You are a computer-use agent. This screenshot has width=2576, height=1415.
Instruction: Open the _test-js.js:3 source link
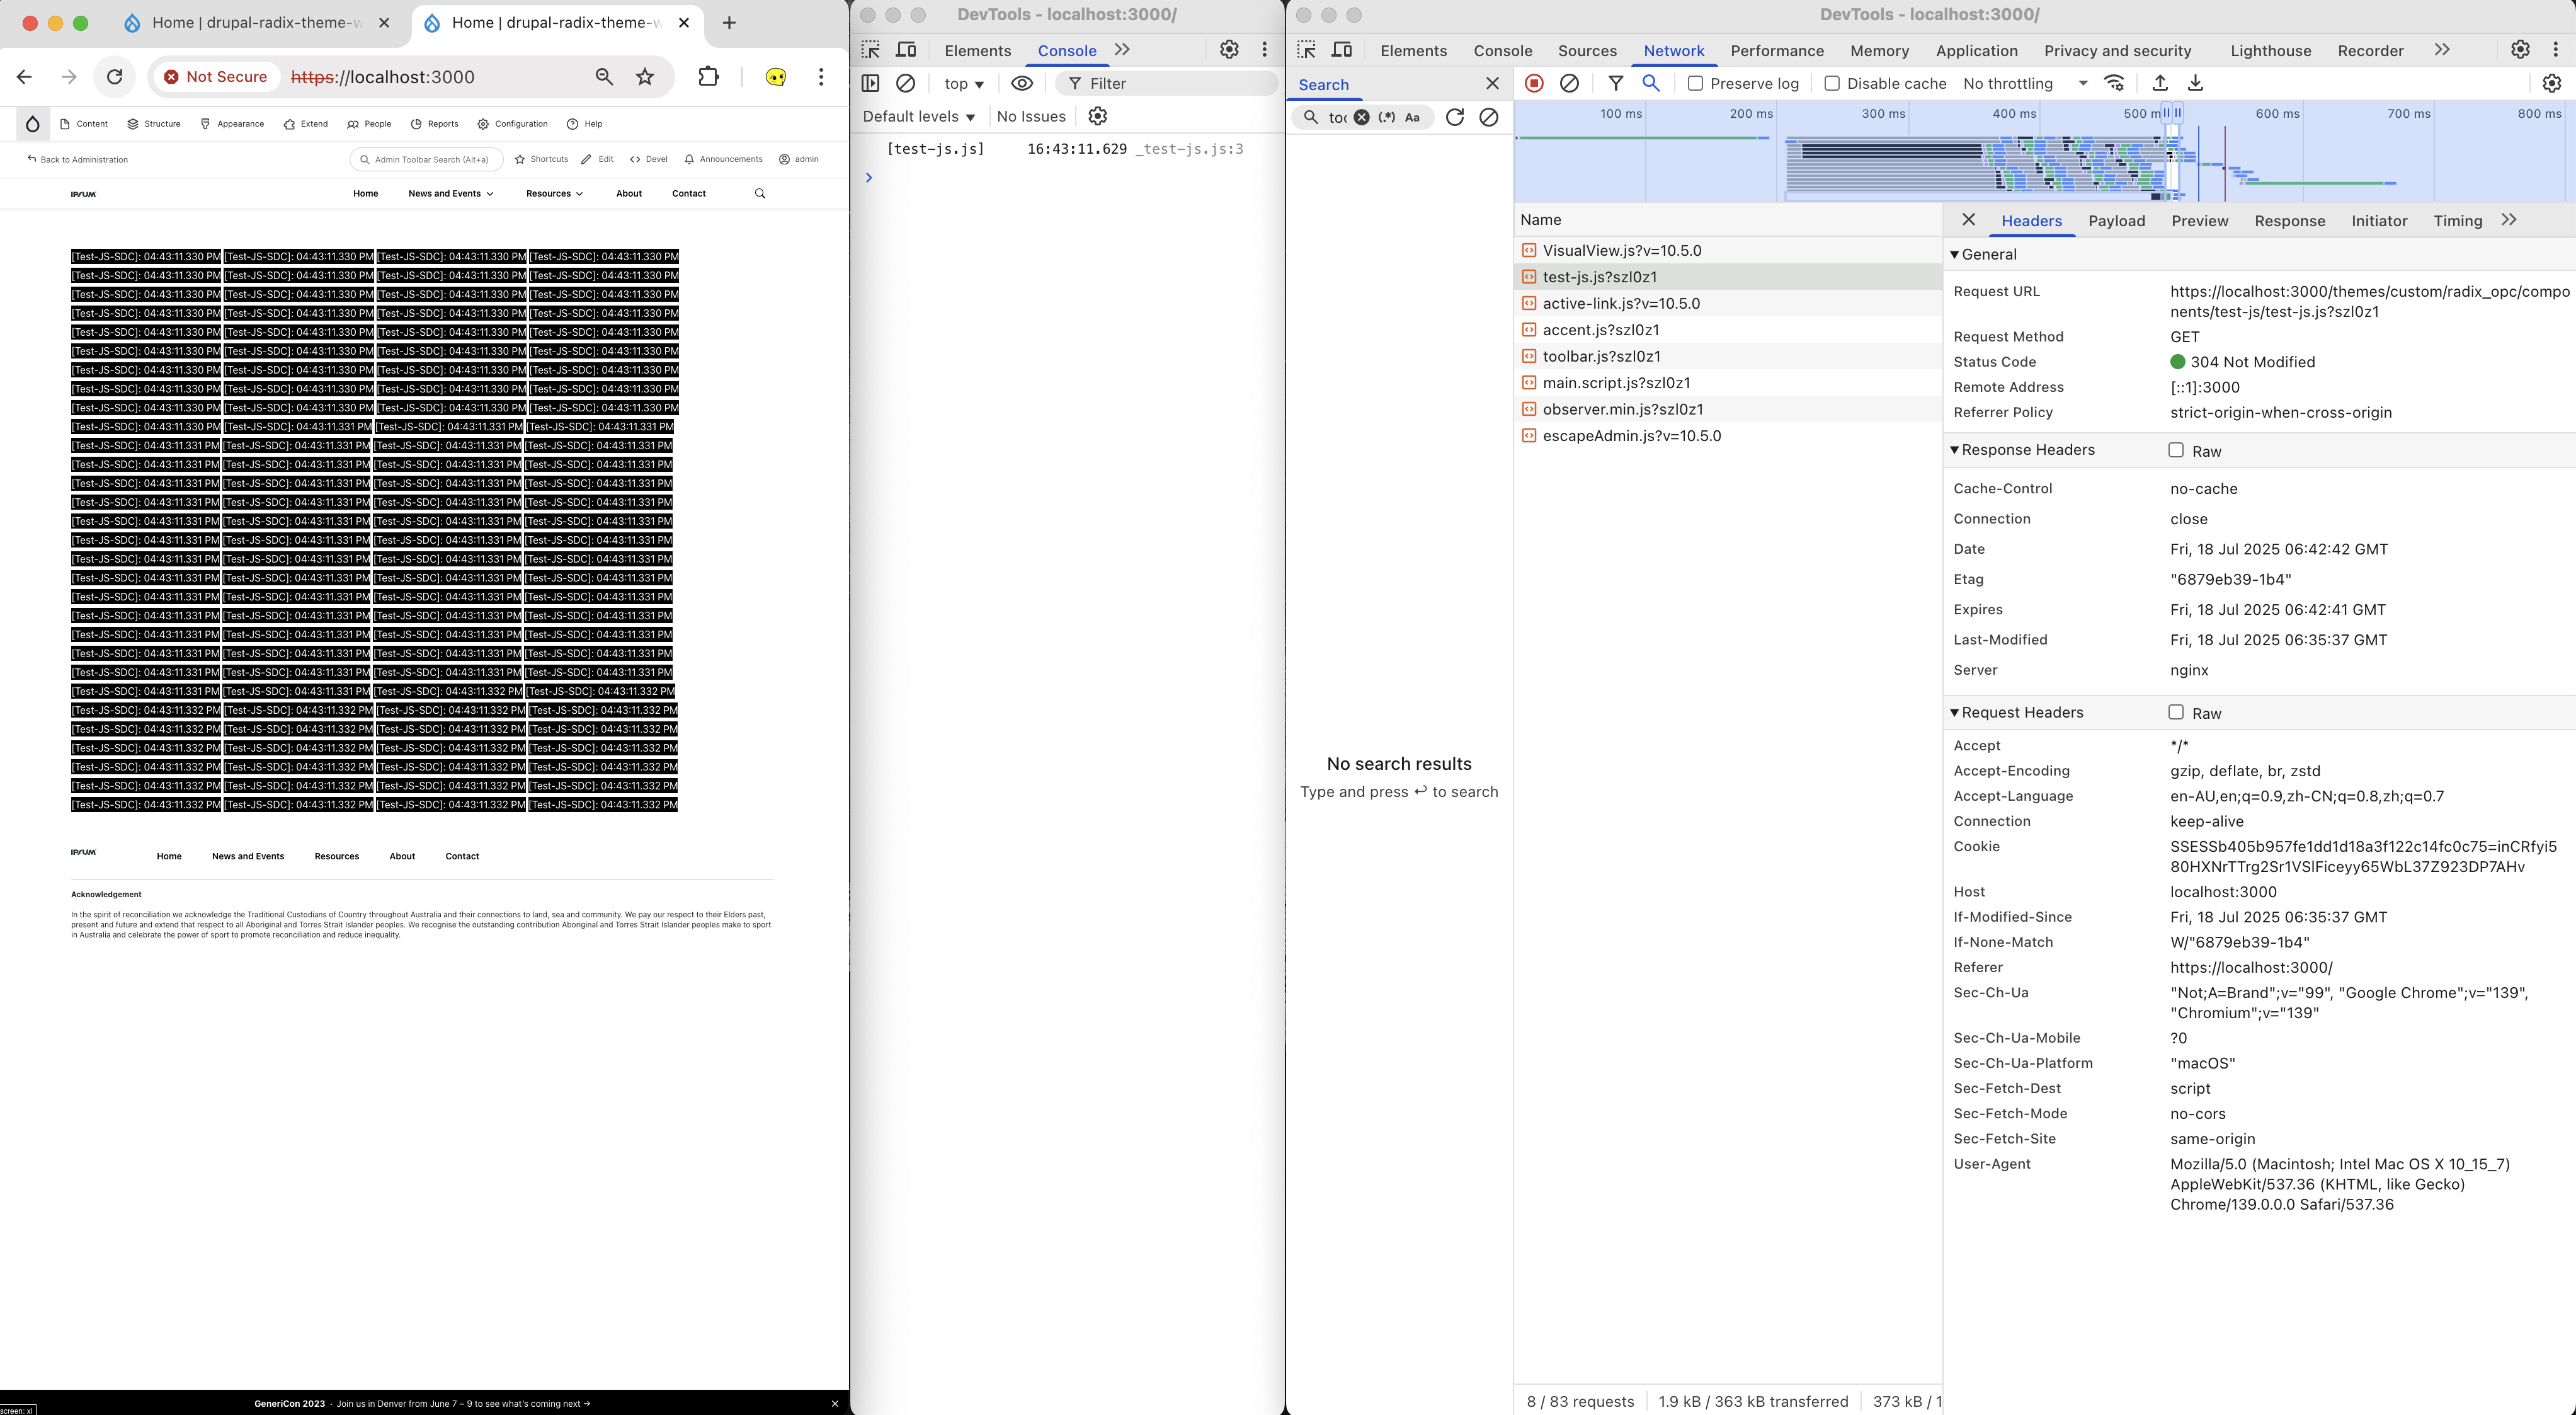click(x=1190, y=149)
